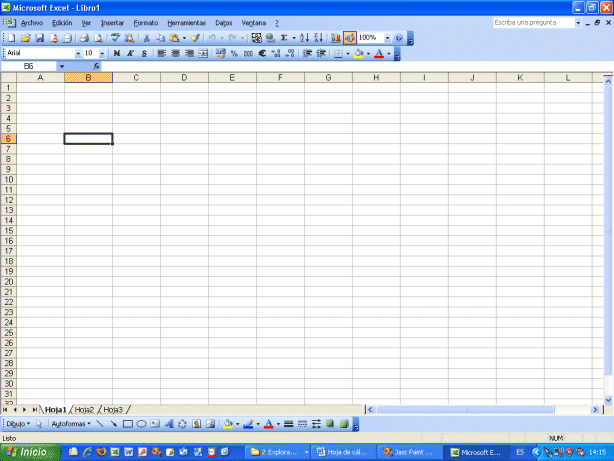Click the 'Escriba una pregunta' help box

pyautogui.click(x=533, y=23)
